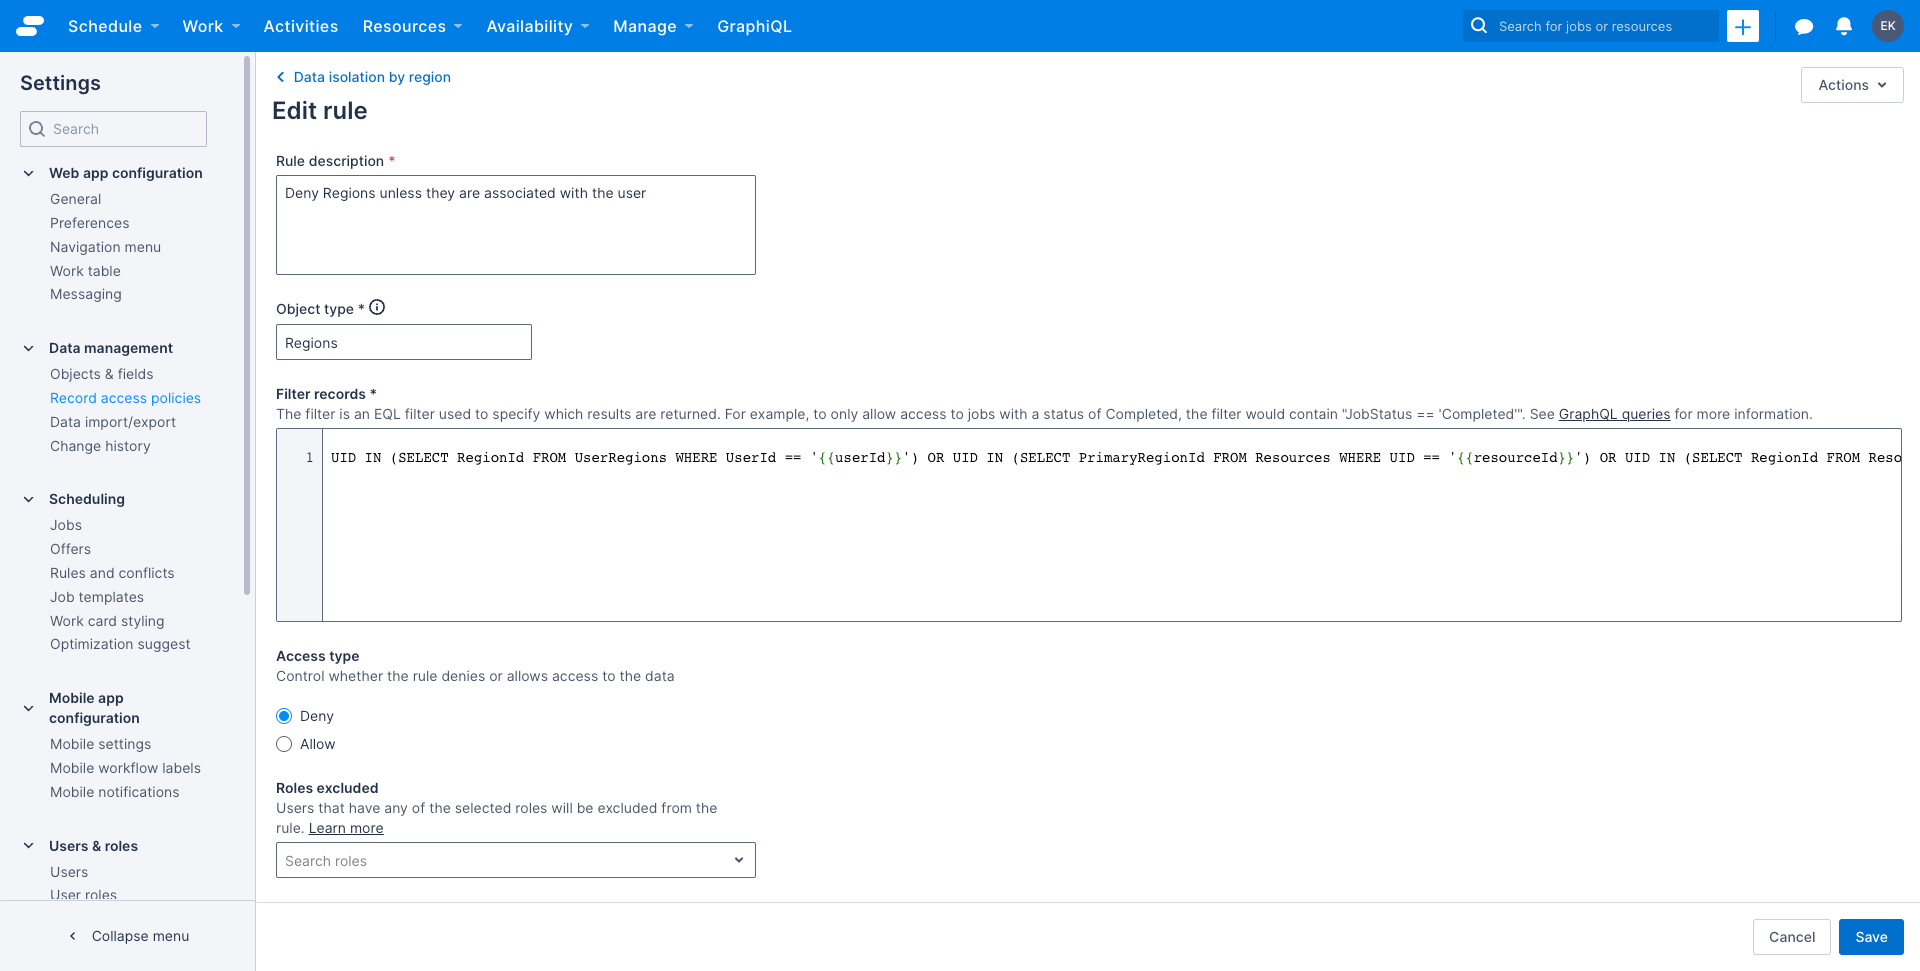Open the Activities menu item
The image size is (1920, 971).
pyautogui.click(x=300, y=26)
